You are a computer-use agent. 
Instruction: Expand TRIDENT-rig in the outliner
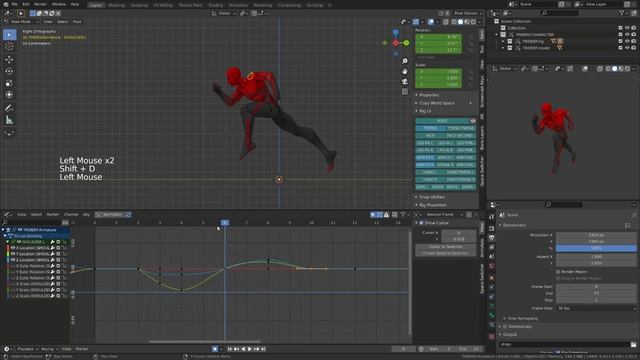(504, 41)
